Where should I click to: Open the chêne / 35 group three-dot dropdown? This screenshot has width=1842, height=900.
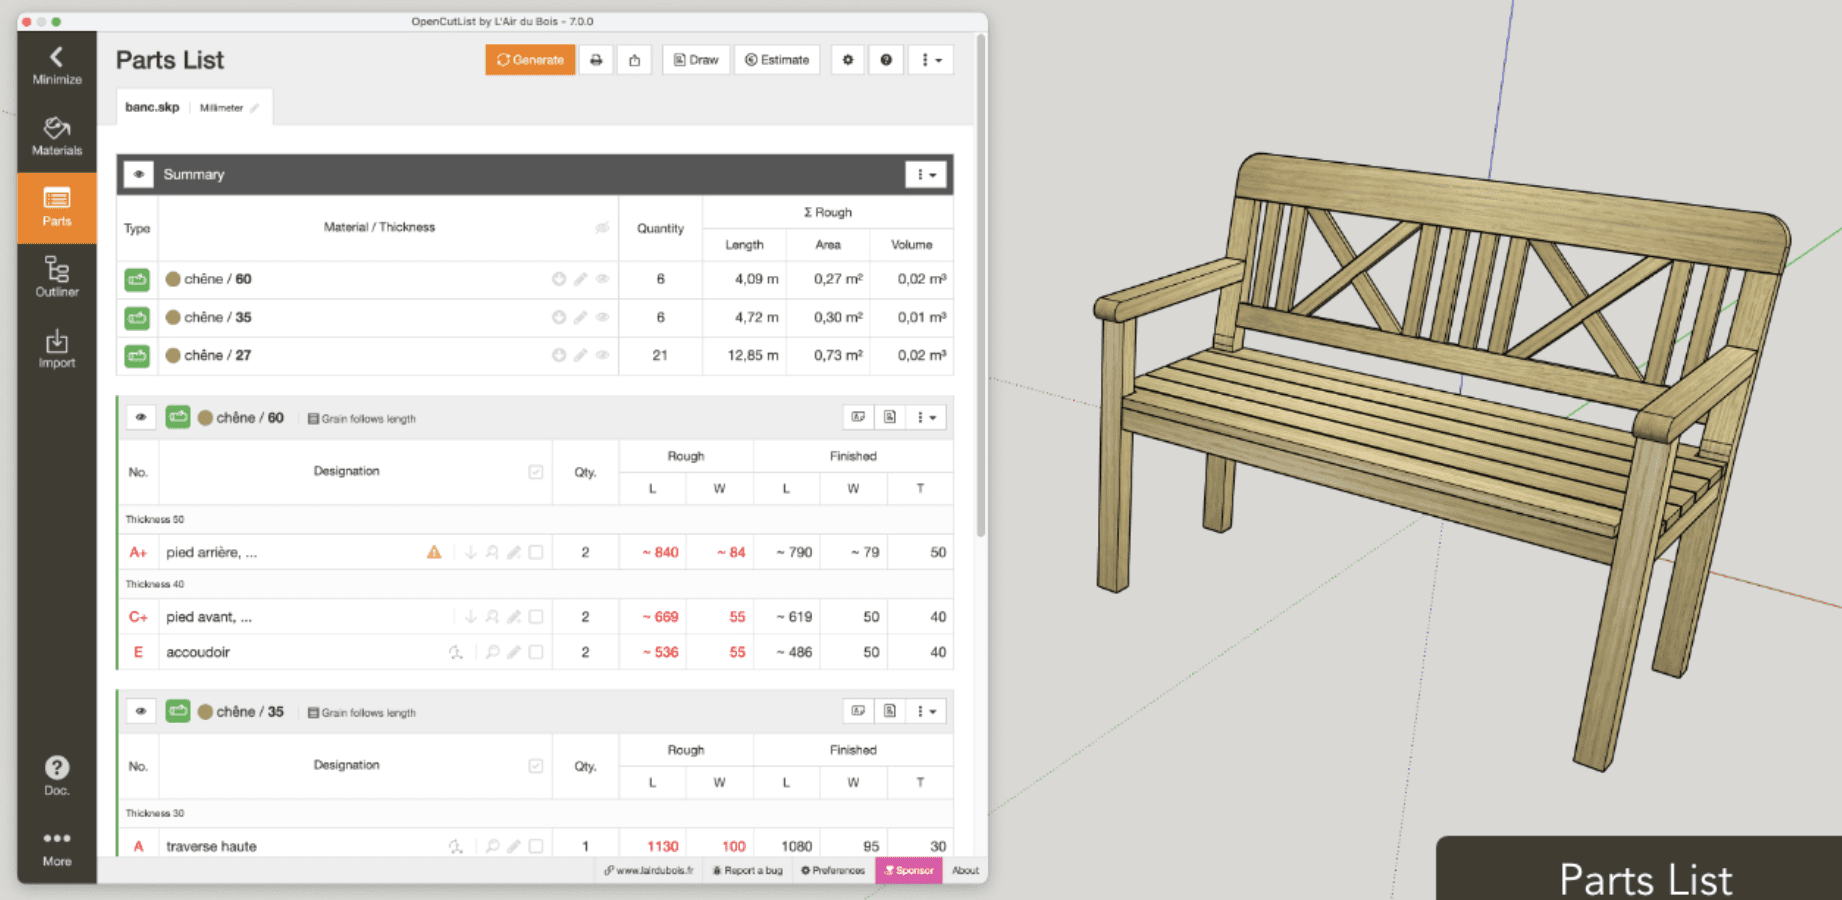point(926,711)
